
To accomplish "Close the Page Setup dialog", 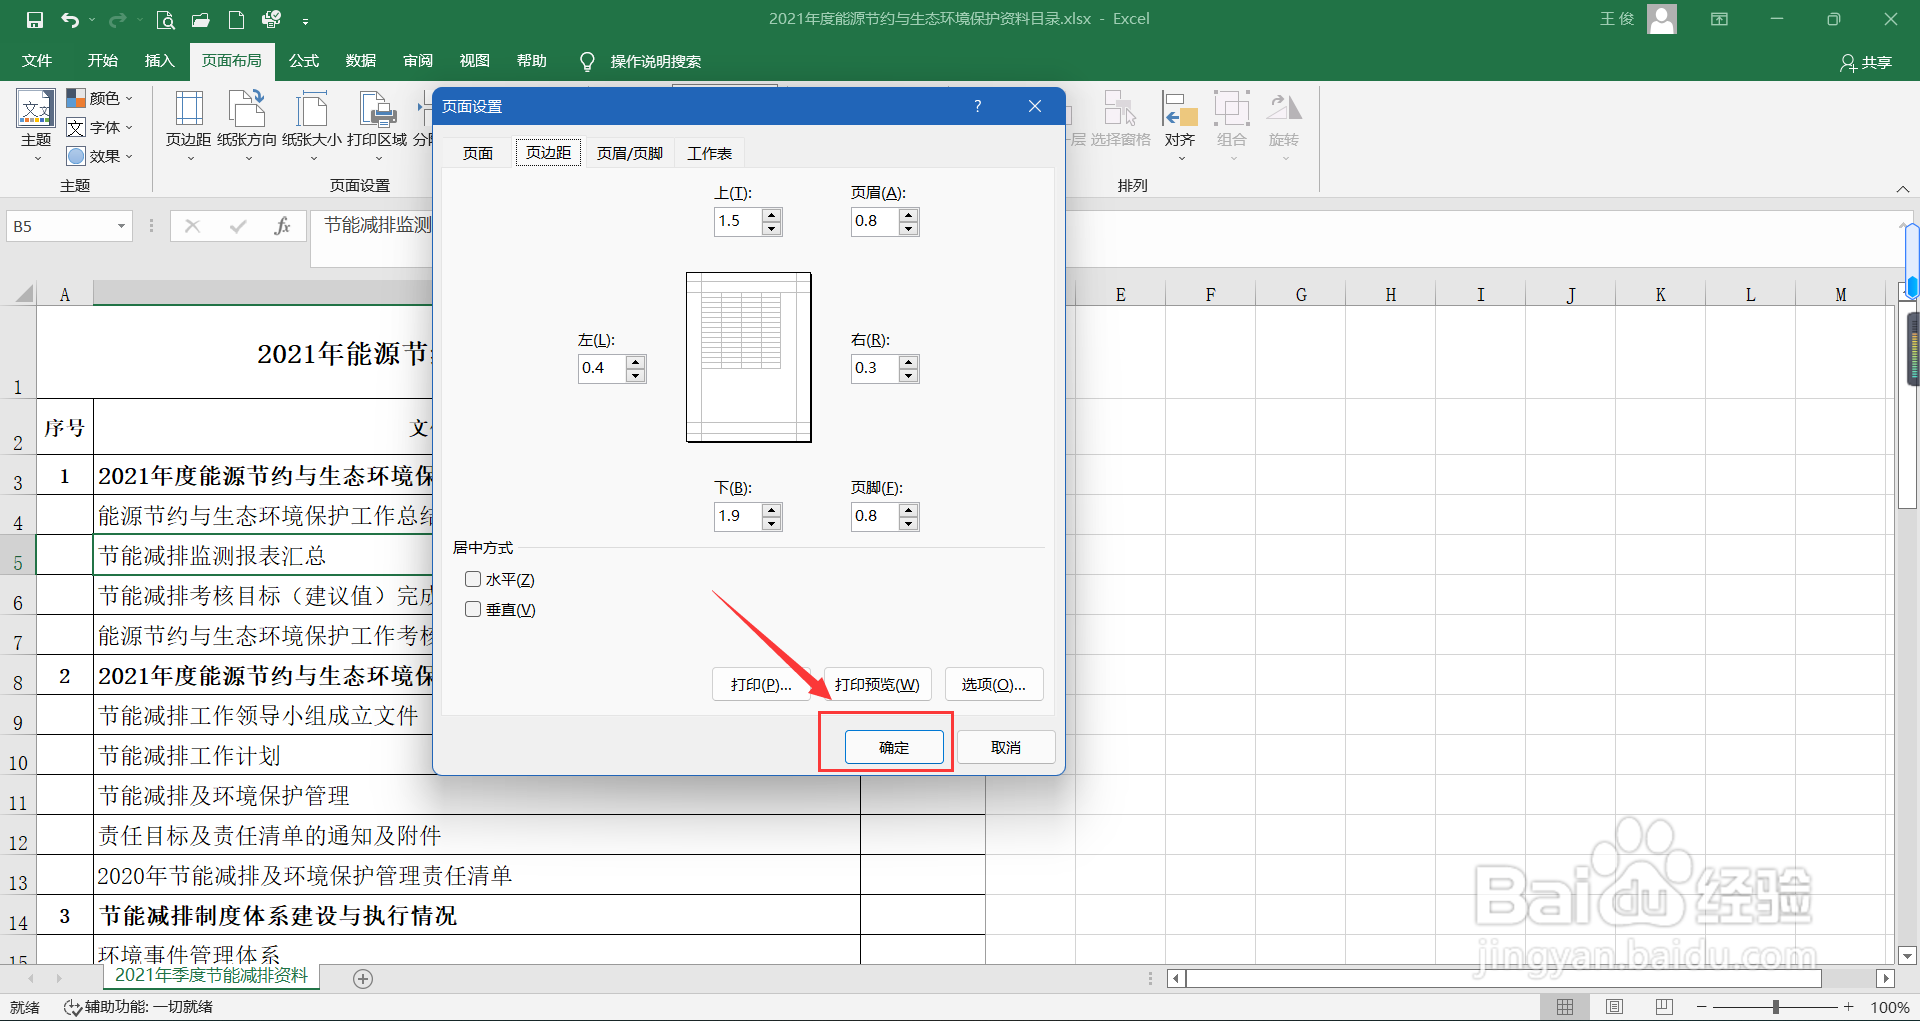I will click(x=1035, y=106).
